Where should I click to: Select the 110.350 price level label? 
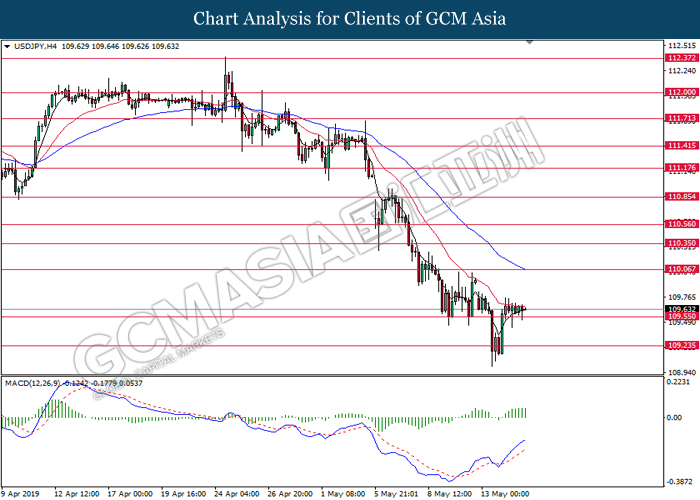[x=681, y=243]
